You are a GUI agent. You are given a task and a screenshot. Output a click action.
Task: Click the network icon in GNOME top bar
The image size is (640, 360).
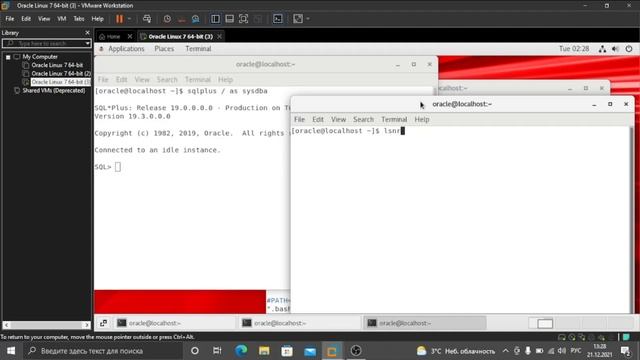click(602, 49)
